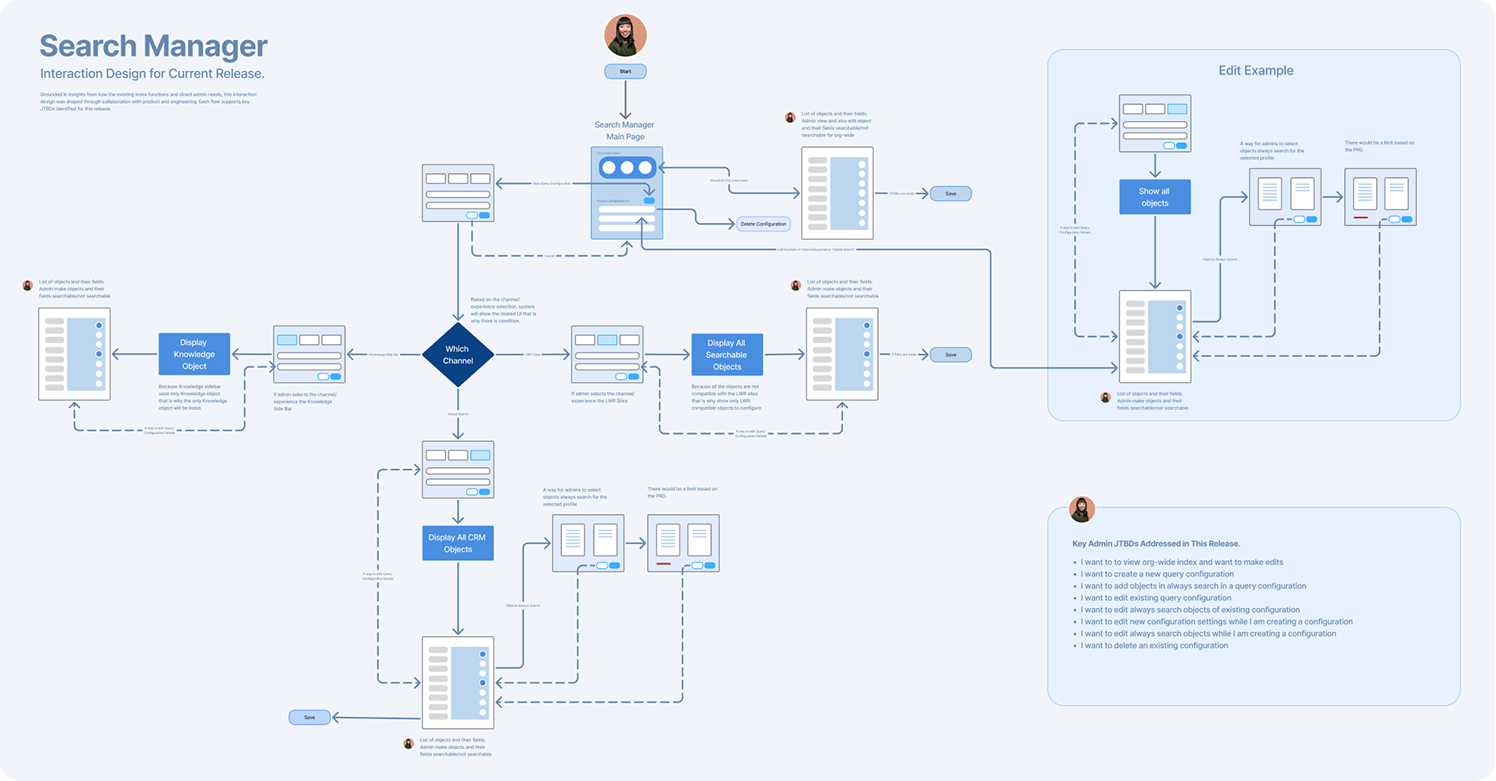This screenshot has height=781, width=1496.
Task: Click the Show all objects block in Edit Example
Action: (x=1154, y=197)
